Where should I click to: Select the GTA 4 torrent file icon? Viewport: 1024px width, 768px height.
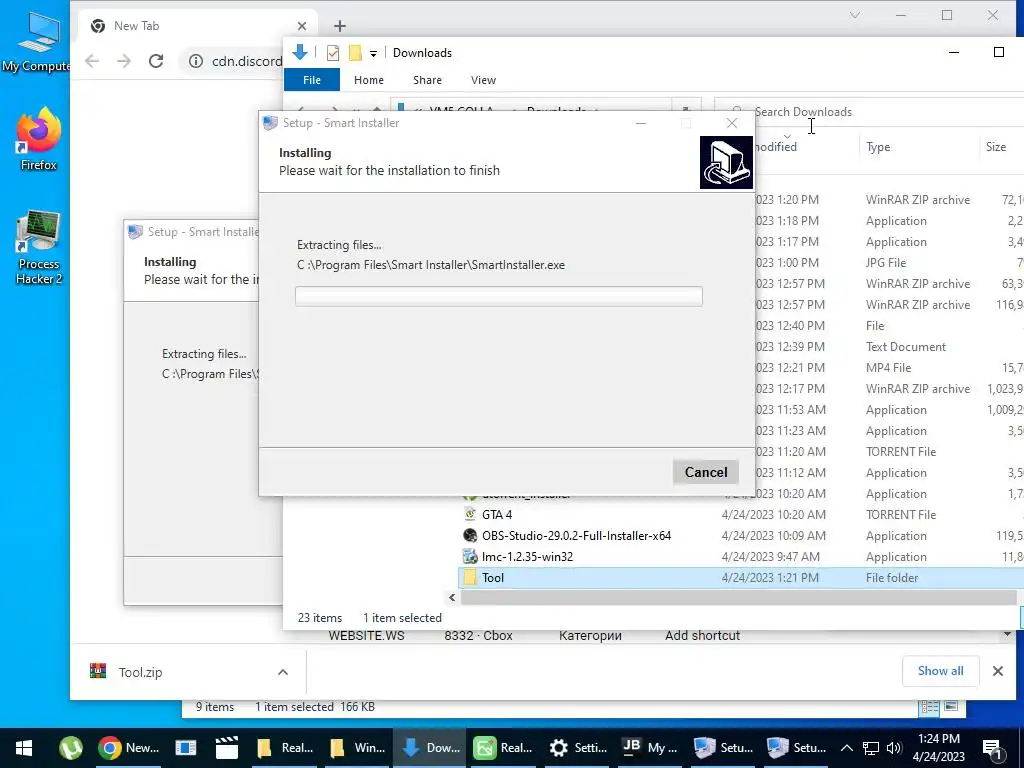pyautogui.click(x=470, y=515)
